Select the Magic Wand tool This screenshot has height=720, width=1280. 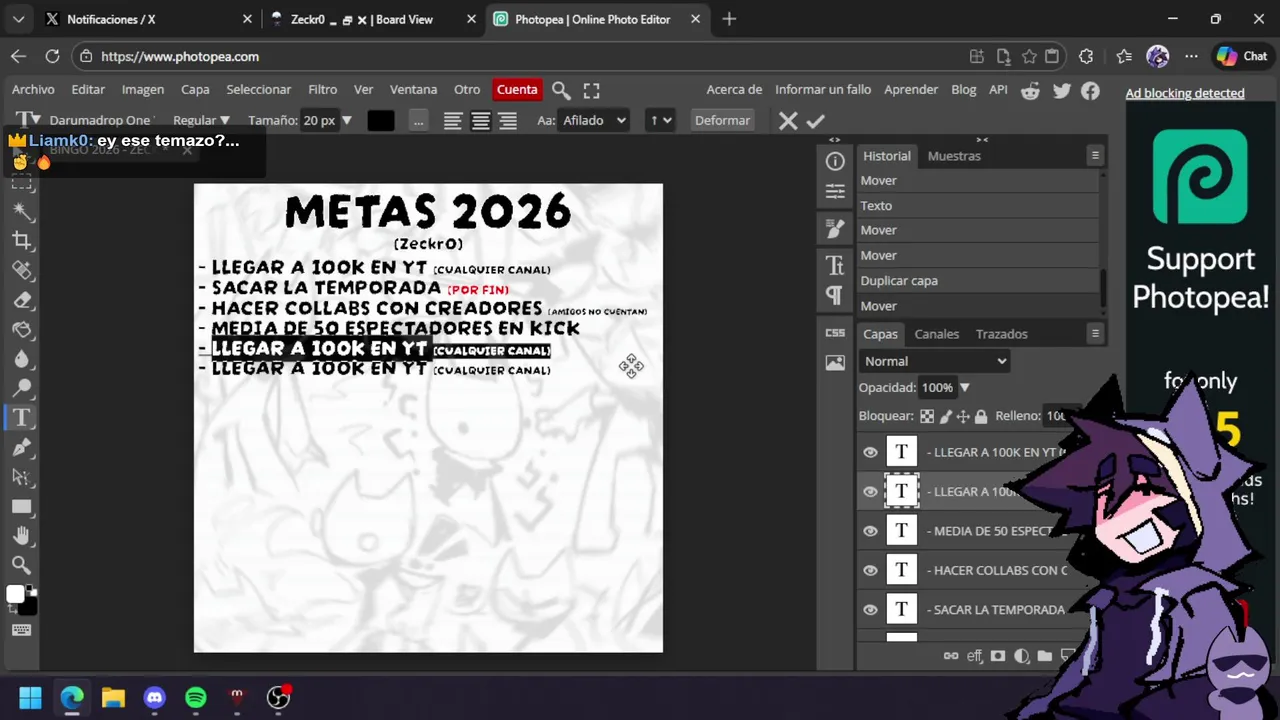tap(22, 211)
